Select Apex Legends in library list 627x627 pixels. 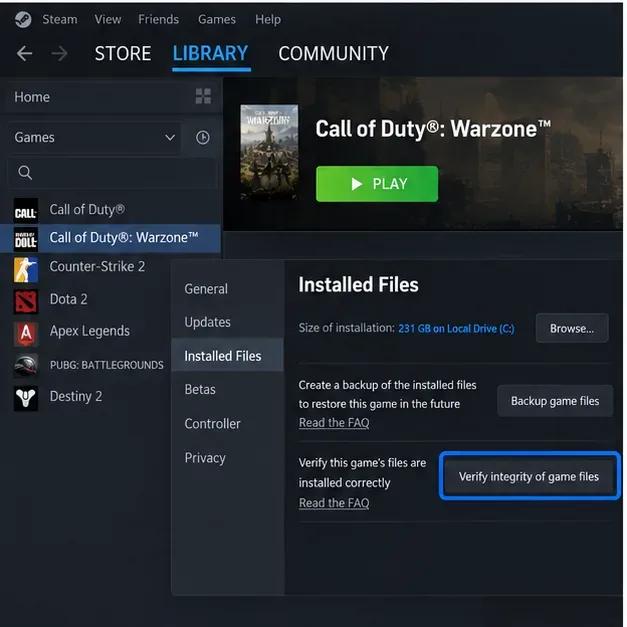[90, 331]
